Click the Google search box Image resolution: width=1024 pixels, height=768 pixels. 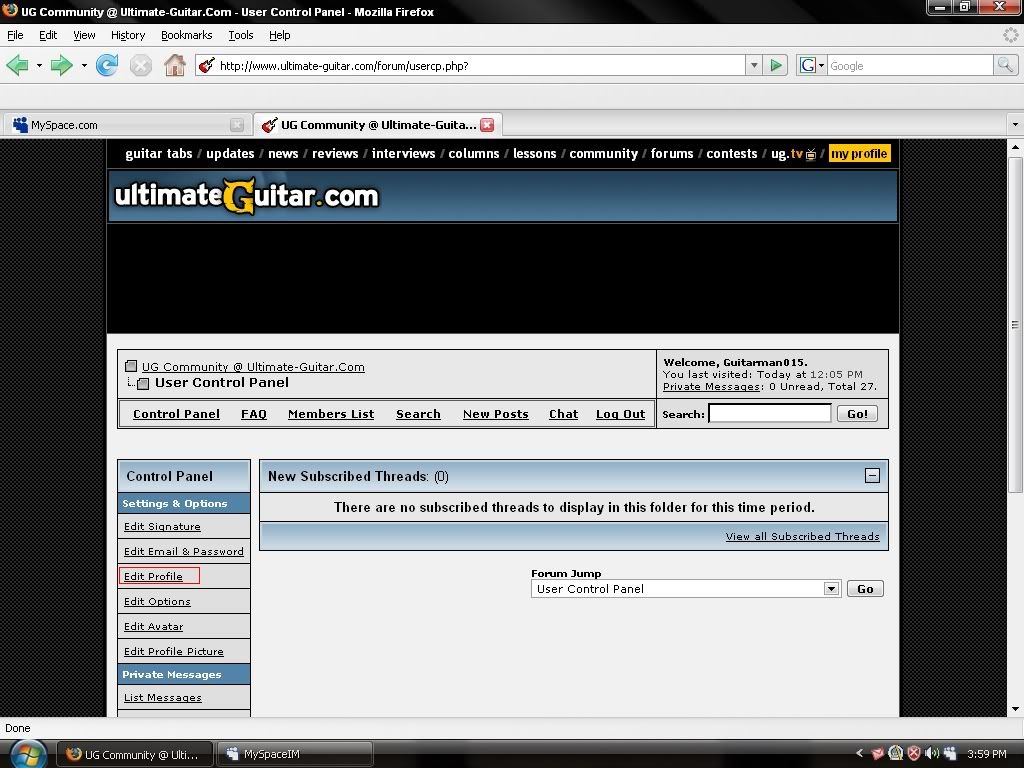910,65
